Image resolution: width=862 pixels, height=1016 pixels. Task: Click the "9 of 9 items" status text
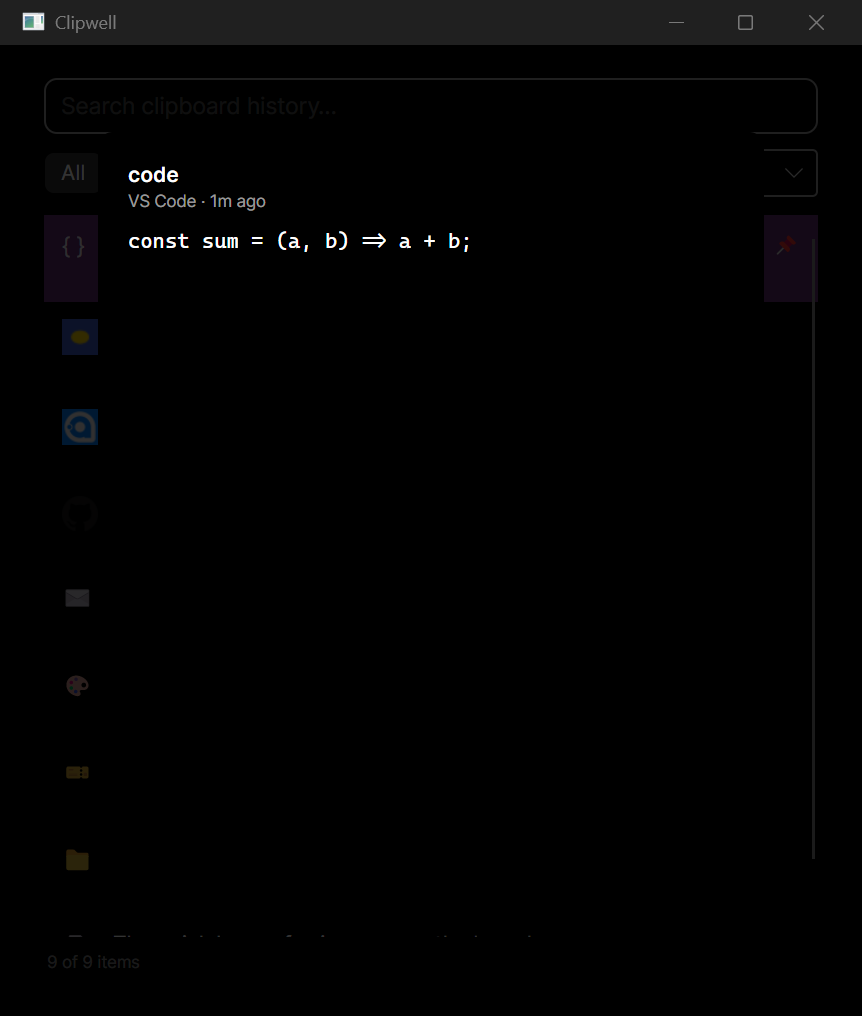(93, 962)
